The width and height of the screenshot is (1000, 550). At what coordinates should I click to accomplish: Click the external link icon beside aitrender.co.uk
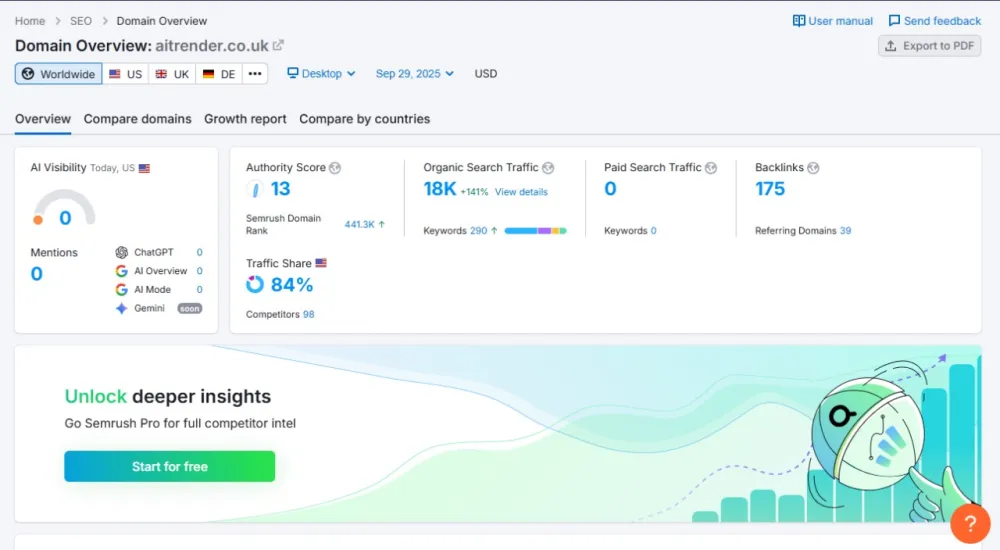[x=278, y=45]
